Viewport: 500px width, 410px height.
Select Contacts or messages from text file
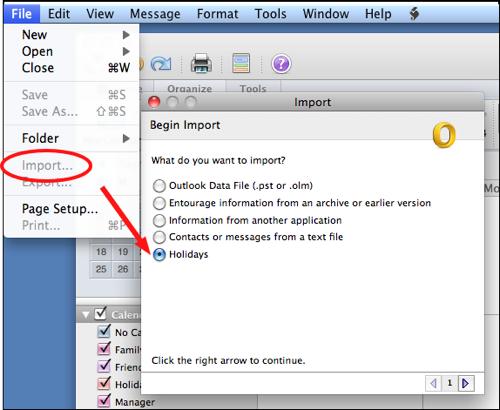pyautogui.click(x=159, y=237)
